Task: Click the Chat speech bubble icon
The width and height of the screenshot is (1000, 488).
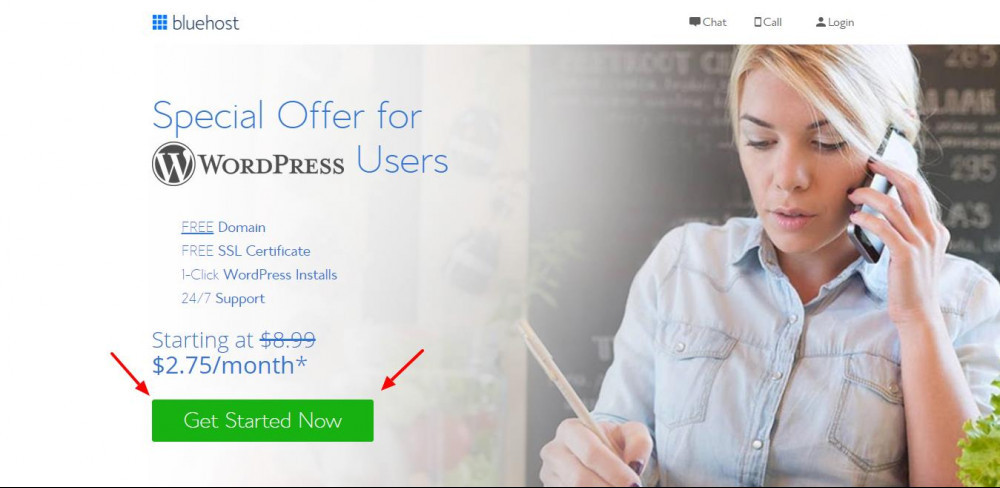Action: point(695,22)
